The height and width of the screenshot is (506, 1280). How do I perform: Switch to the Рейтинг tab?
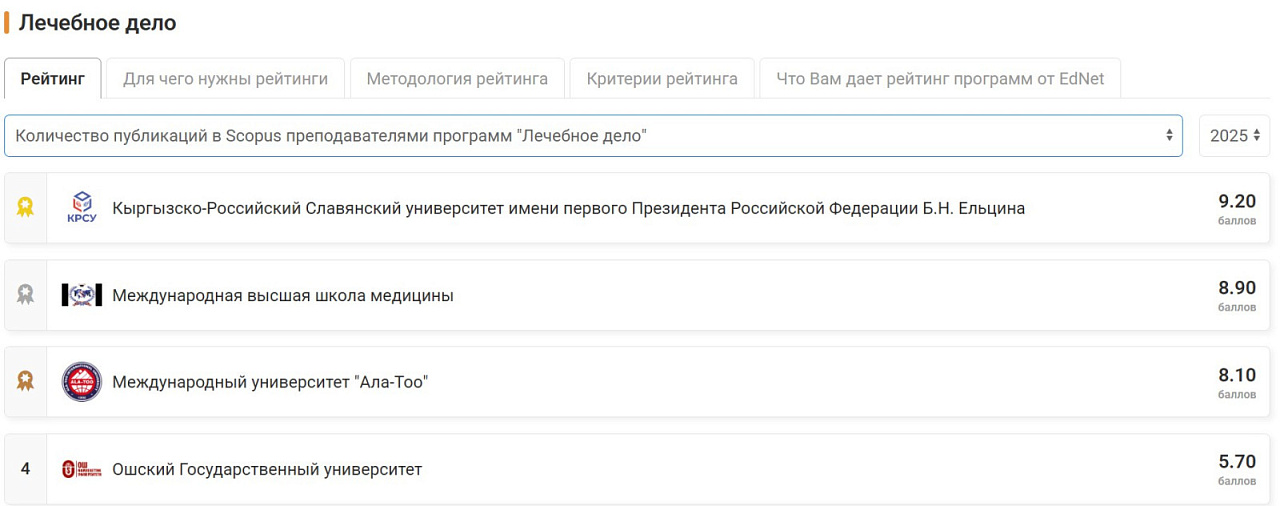pyautogui.click(x=53, y=79)
